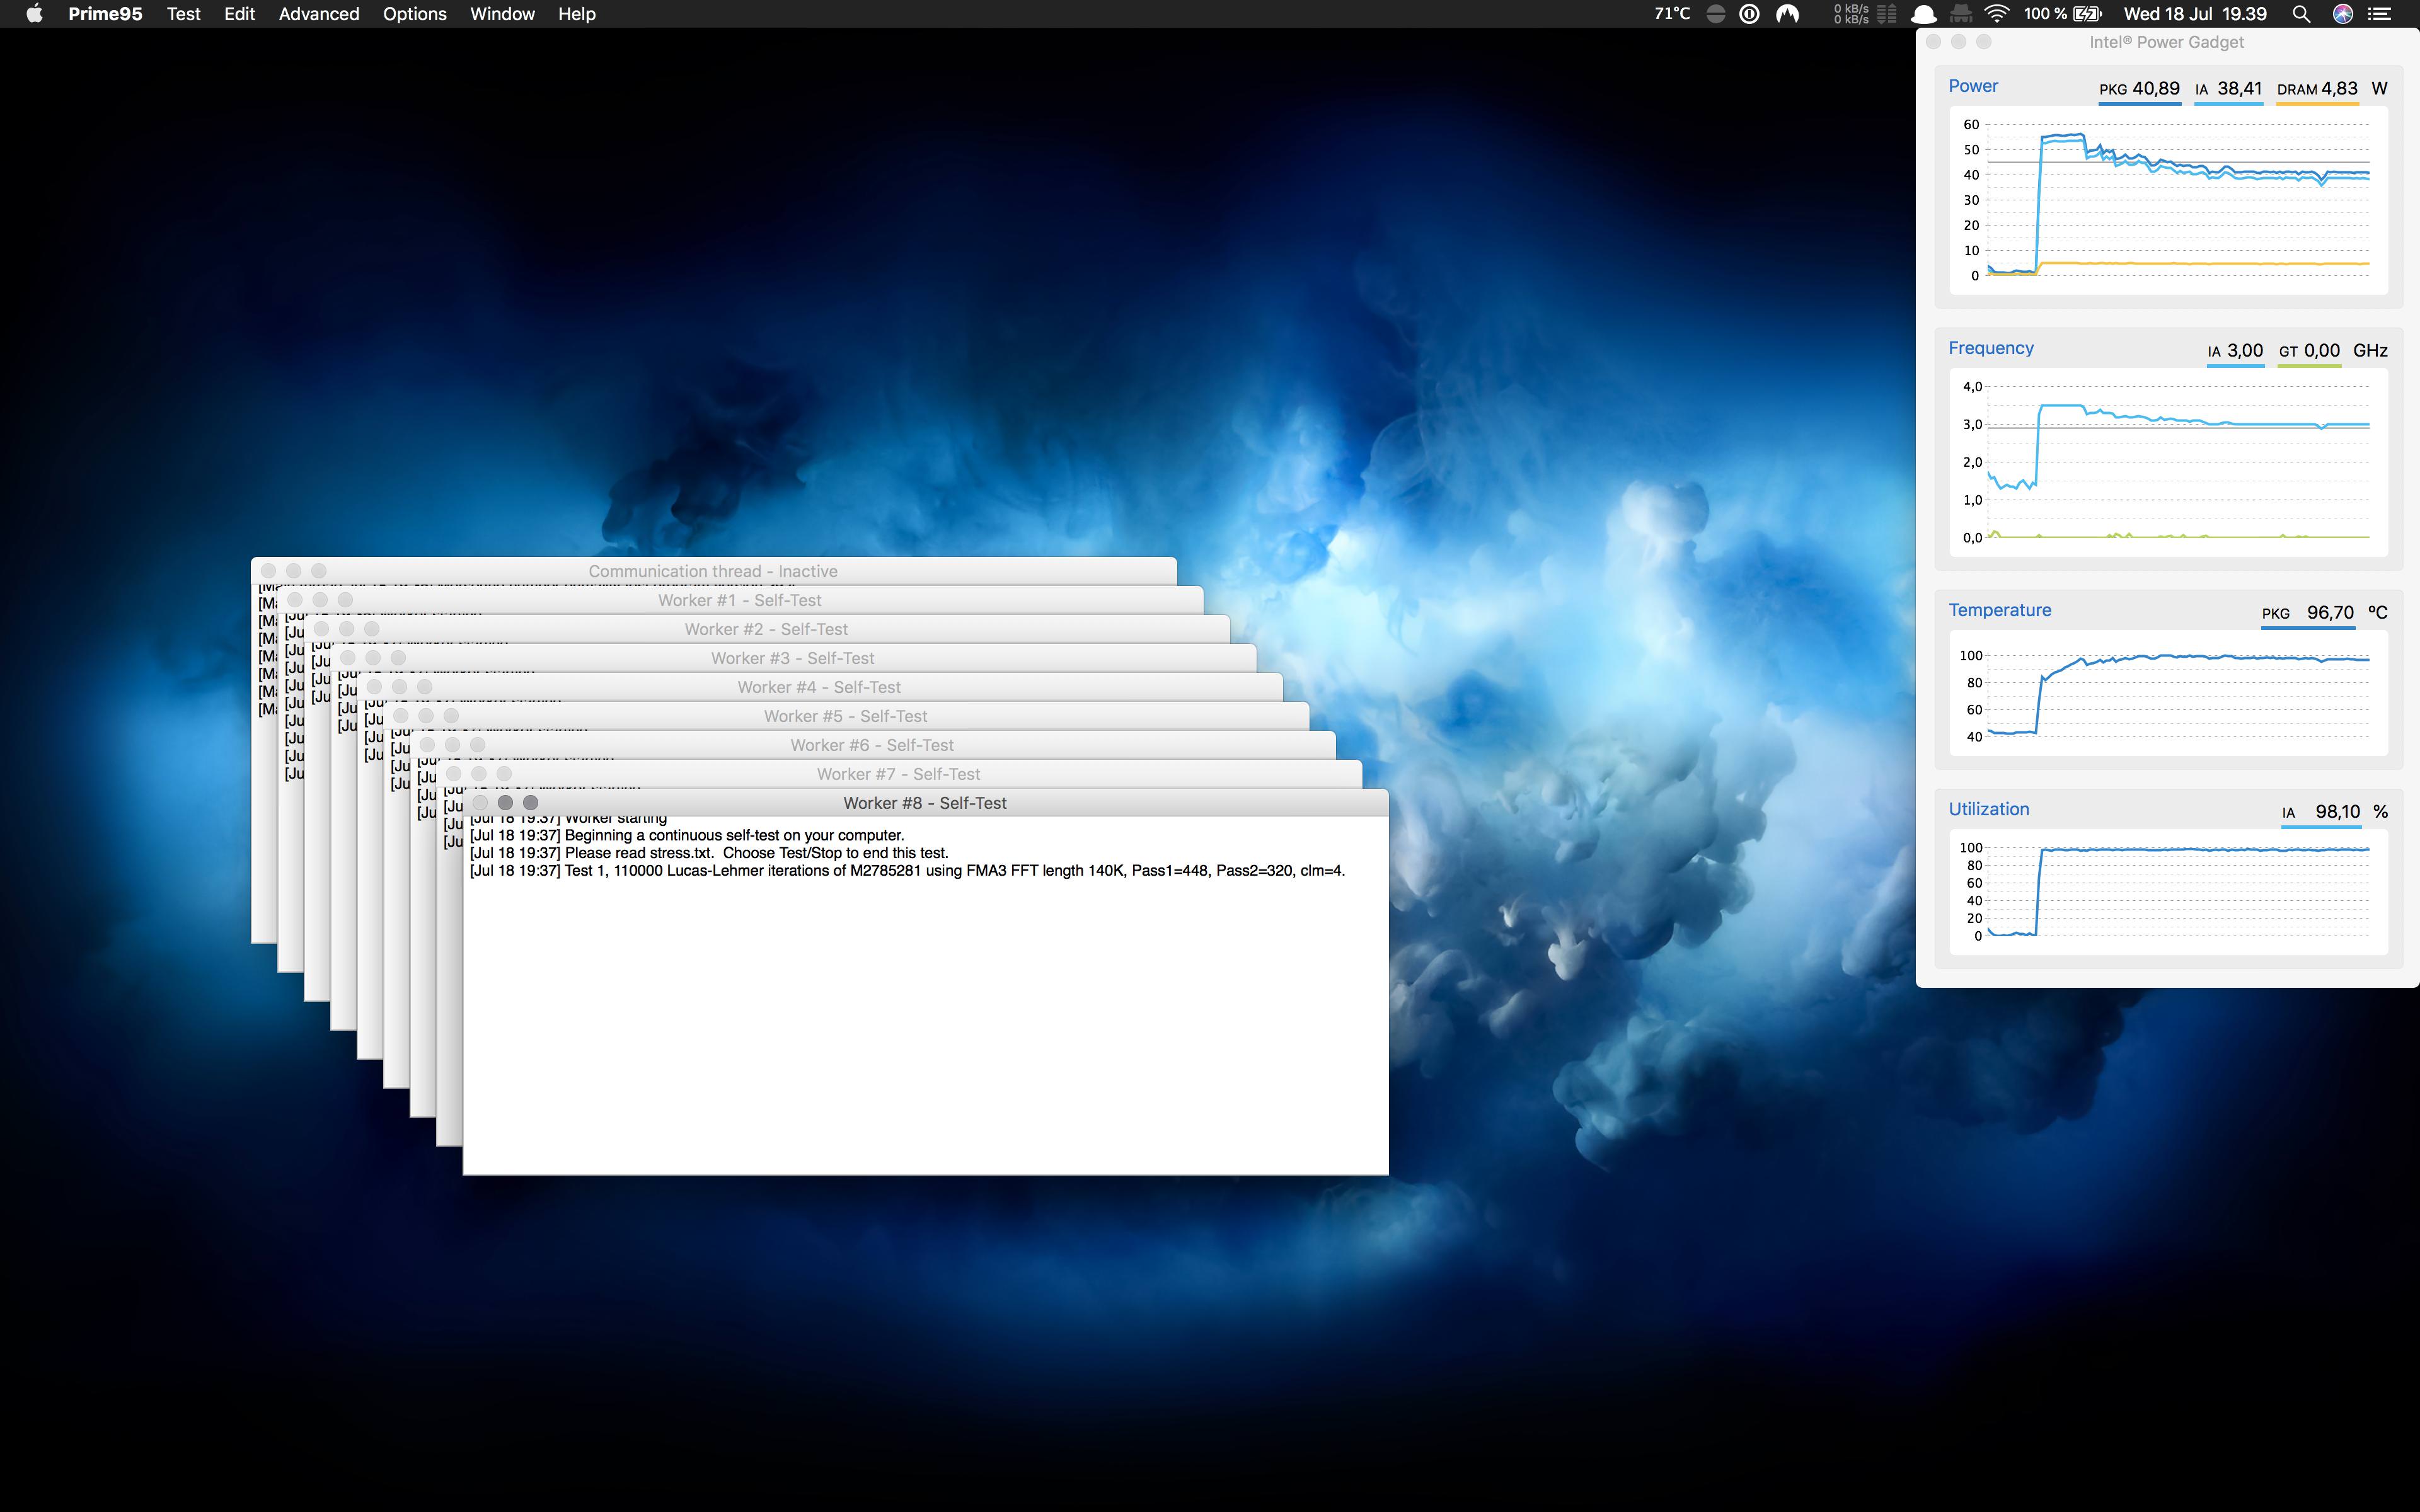Viewport: 2420px width, 1512px height.
Task: Click the Spotlight search icon
Action: 2300,14
